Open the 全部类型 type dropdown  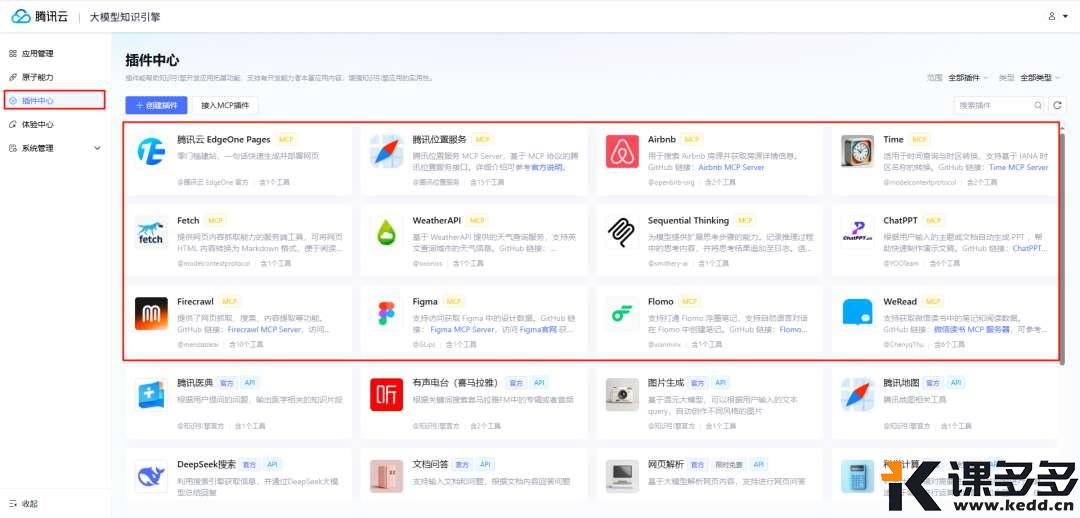pos(1040,78)
